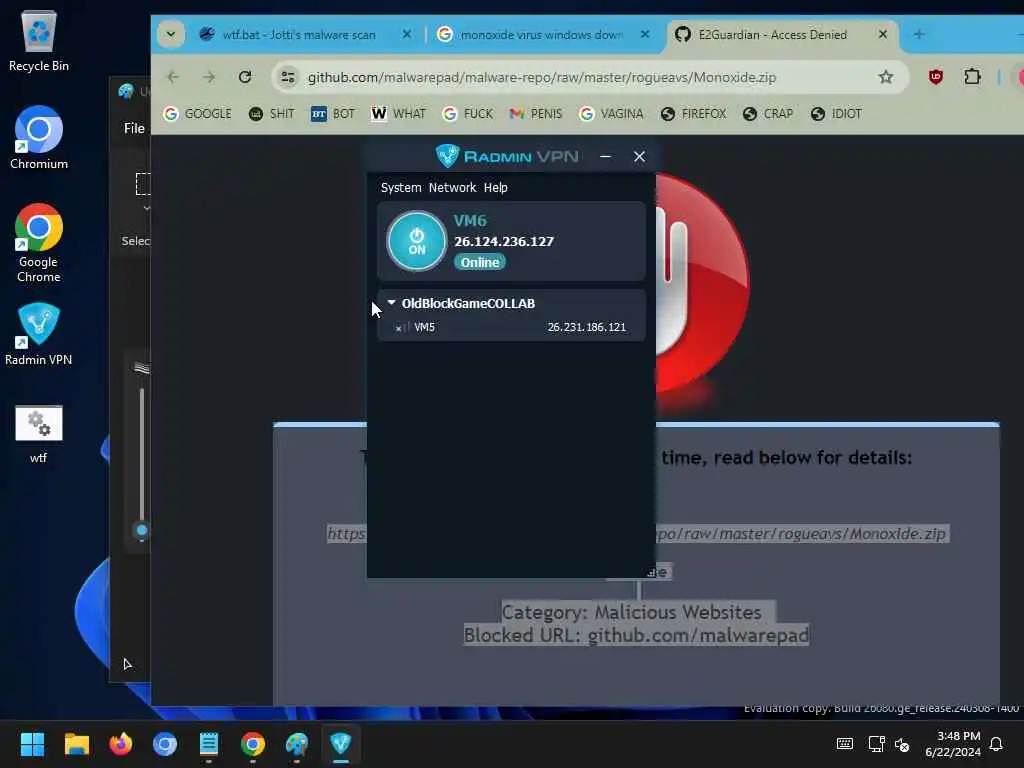Open the 3:48 PM clock and calendar

point(953,744)
